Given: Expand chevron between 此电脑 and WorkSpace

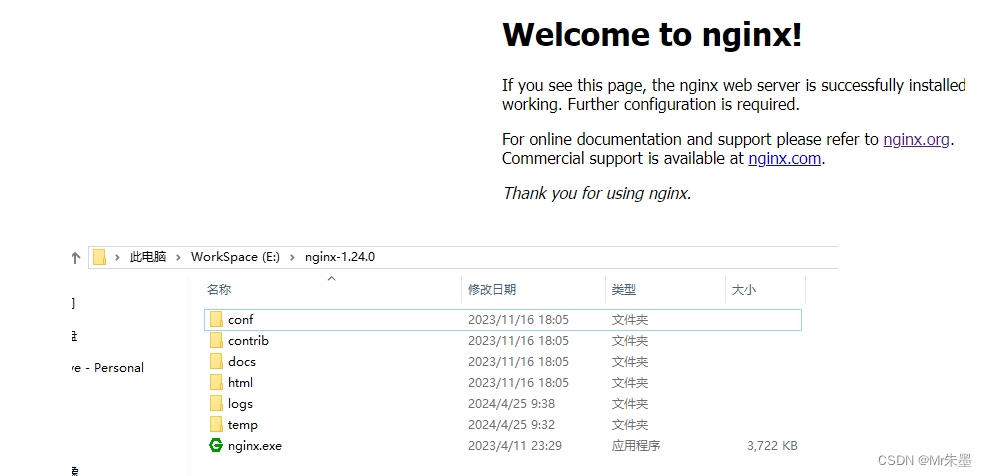Looking at the screenshot, I should pos(179,257).
